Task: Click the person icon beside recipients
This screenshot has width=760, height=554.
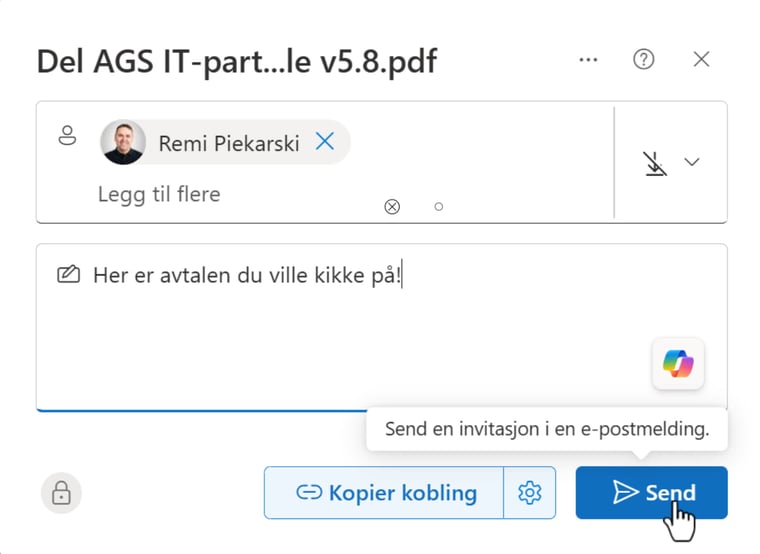Action: (67, 136)
